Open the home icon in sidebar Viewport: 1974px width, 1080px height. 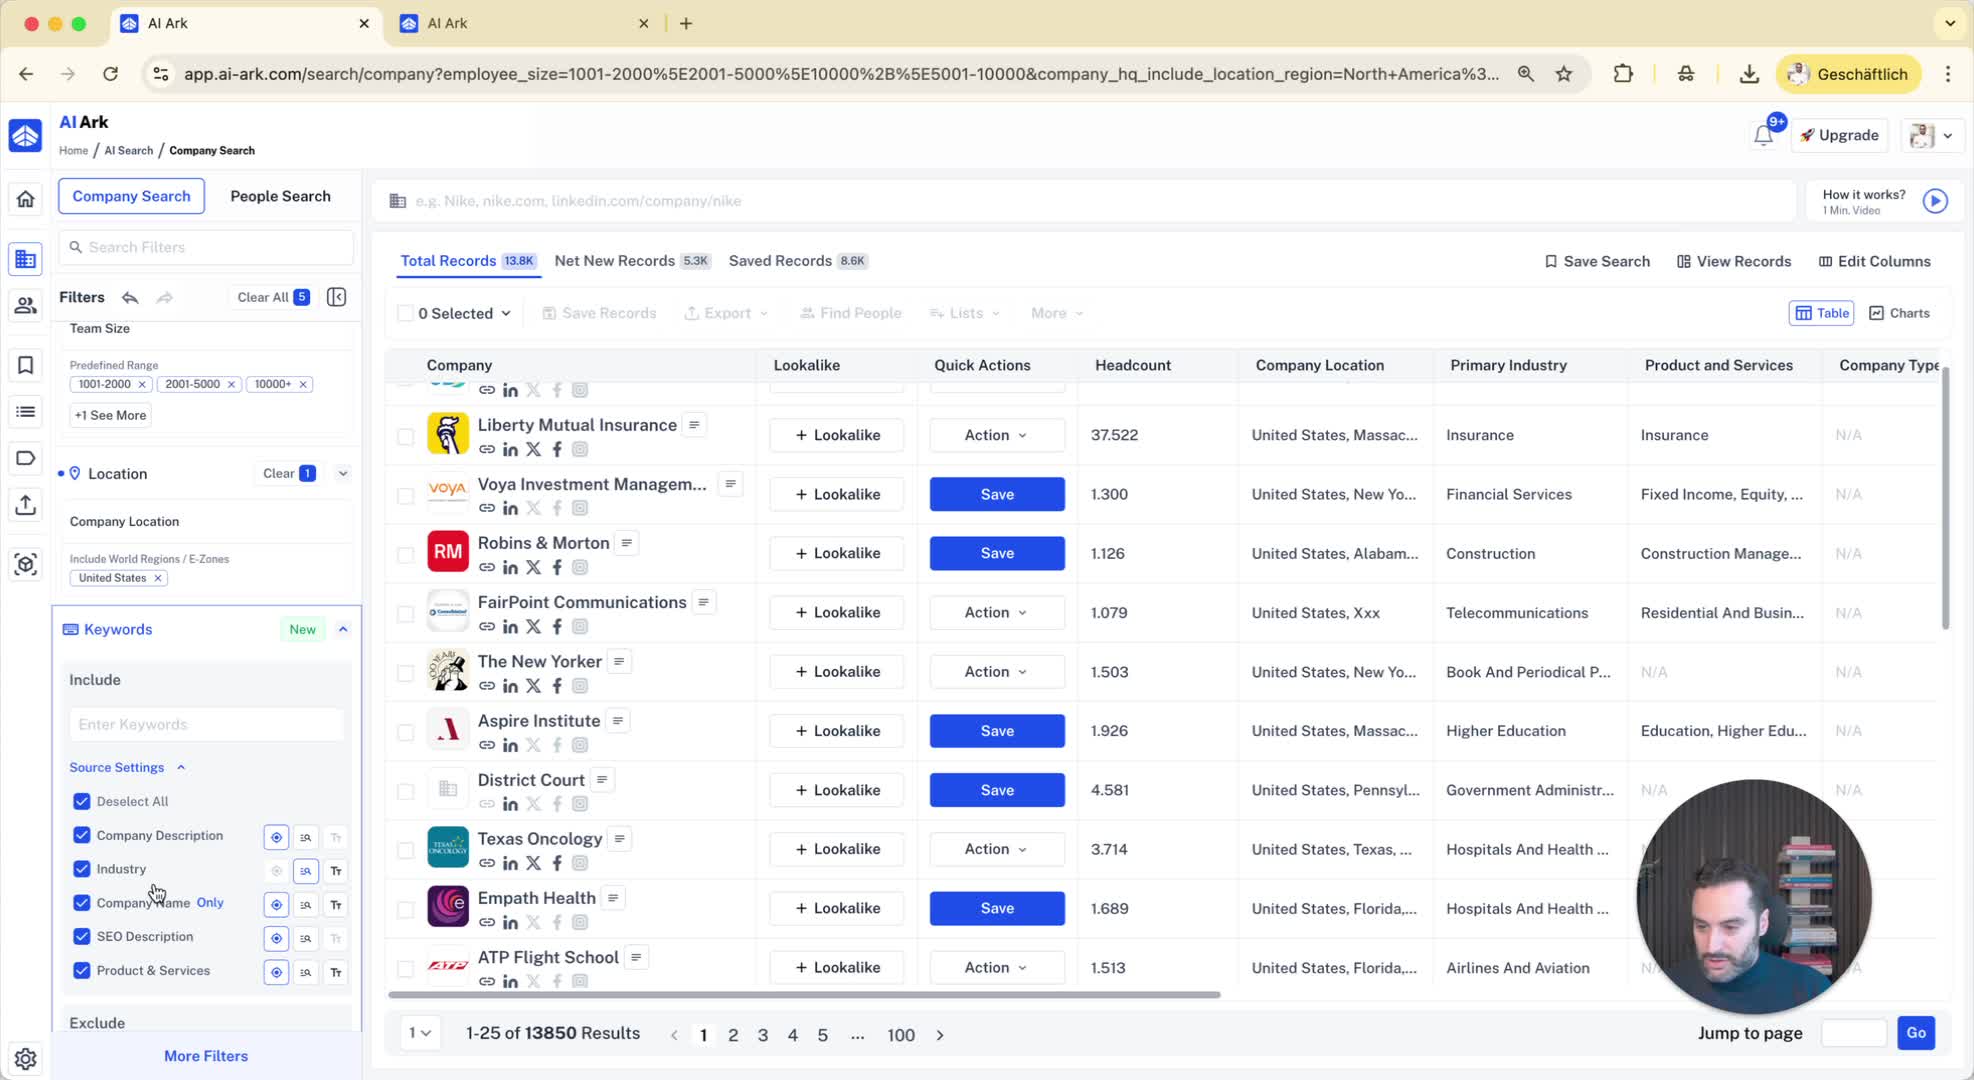26,199
